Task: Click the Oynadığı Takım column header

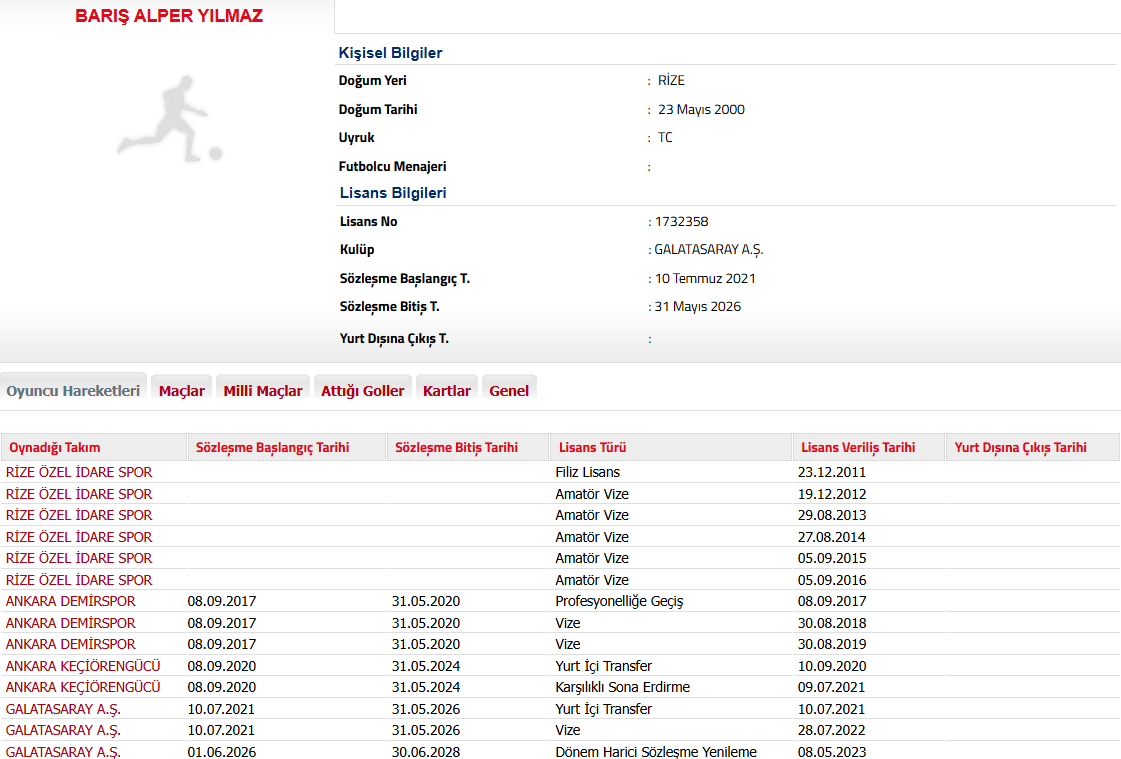Action: click(55, 448)
